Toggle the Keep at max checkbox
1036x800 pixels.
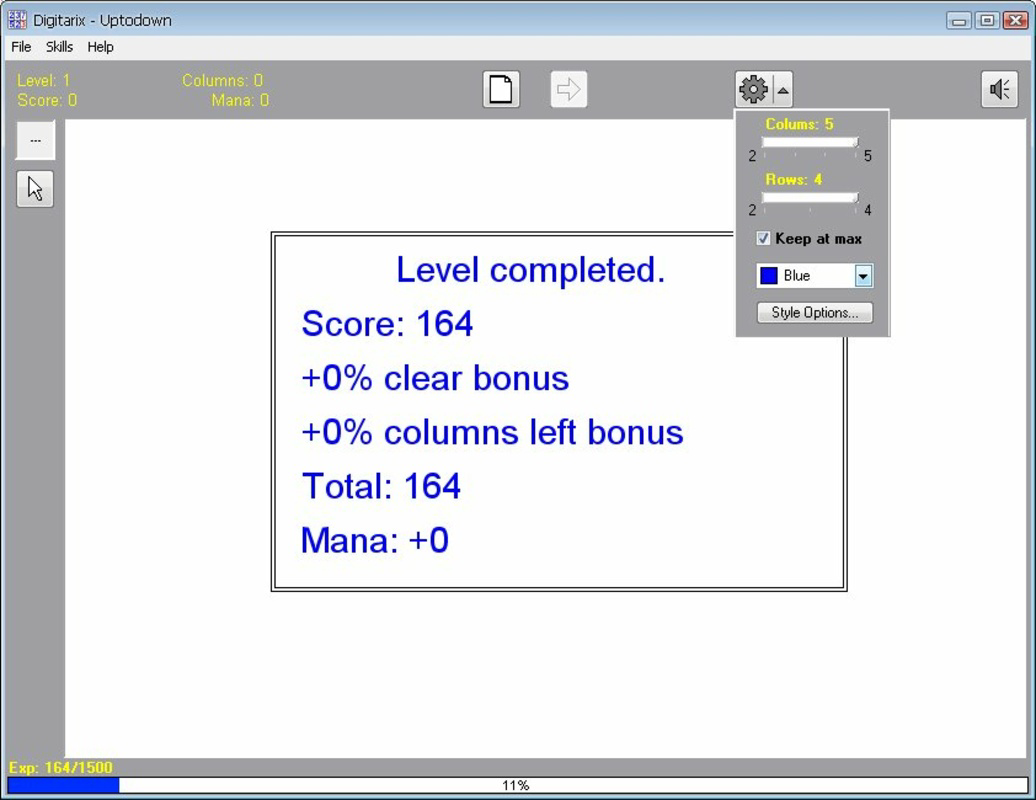click(763, 238)
